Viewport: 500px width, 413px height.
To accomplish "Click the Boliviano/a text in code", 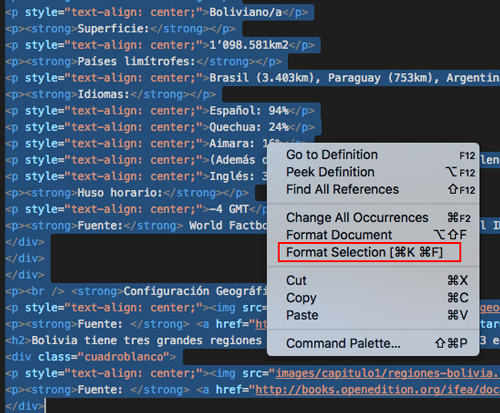I will pyautogui.click(x=245, y=12).
